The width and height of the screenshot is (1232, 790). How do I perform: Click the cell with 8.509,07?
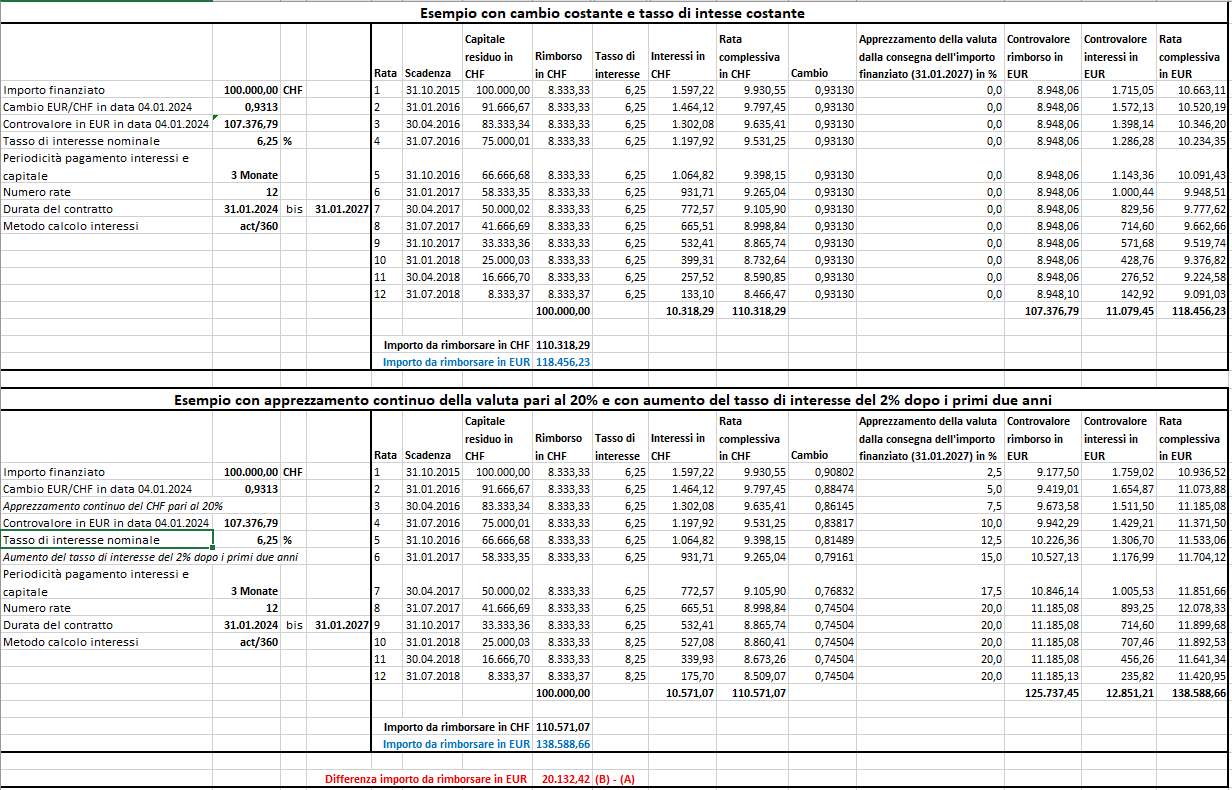click(x=752, y=676)
